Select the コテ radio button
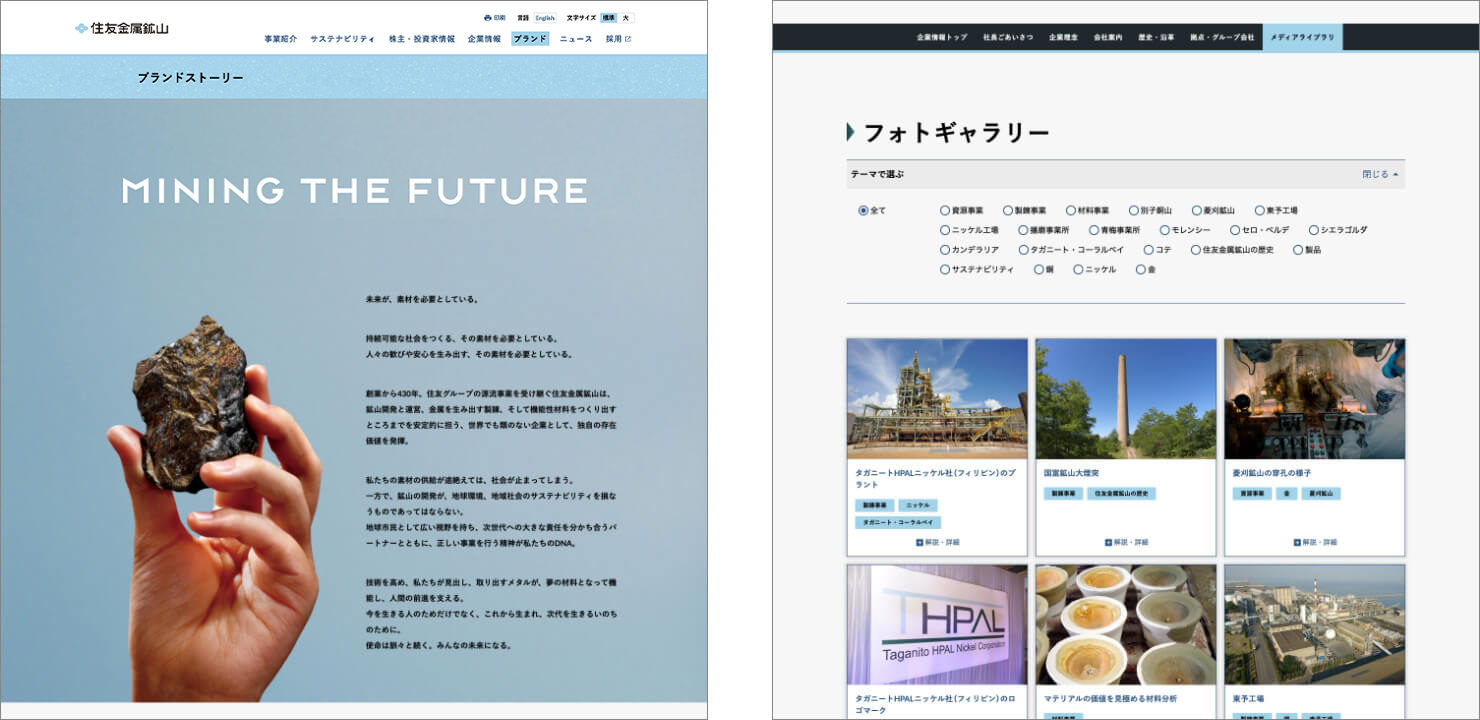 point(1148,250)
